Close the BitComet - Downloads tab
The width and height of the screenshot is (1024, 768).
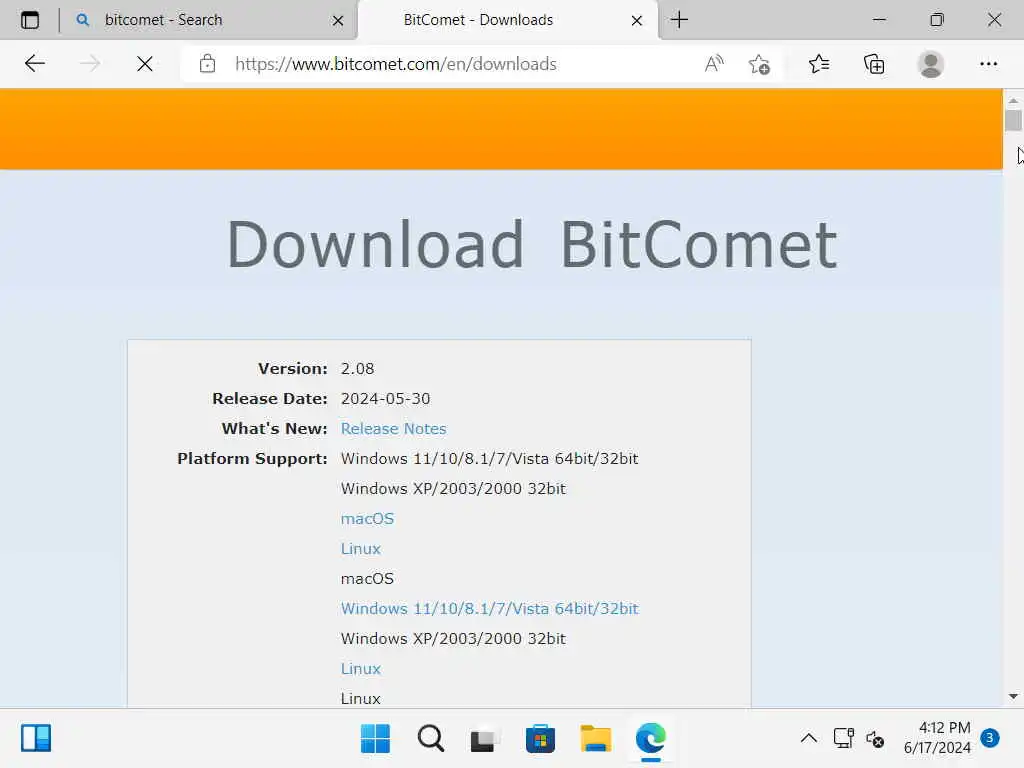pyautogui.click(x=637, y=21)
